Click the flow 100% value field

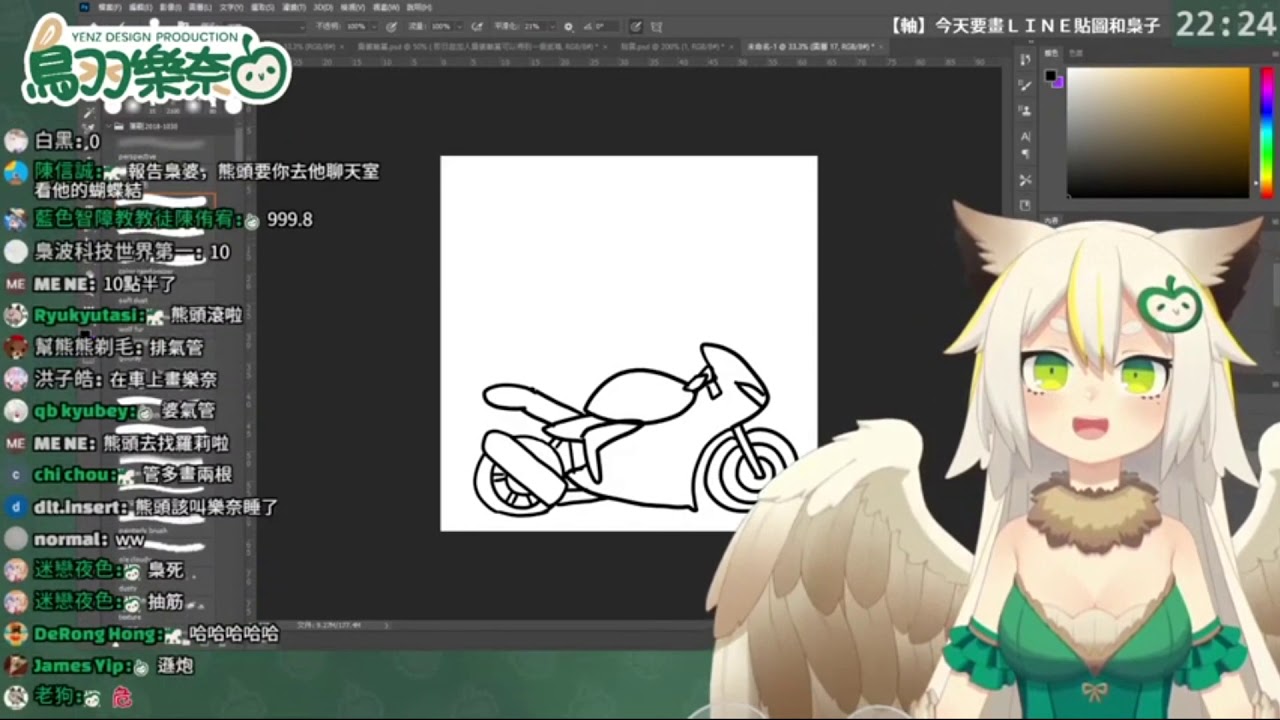[442, 27]
